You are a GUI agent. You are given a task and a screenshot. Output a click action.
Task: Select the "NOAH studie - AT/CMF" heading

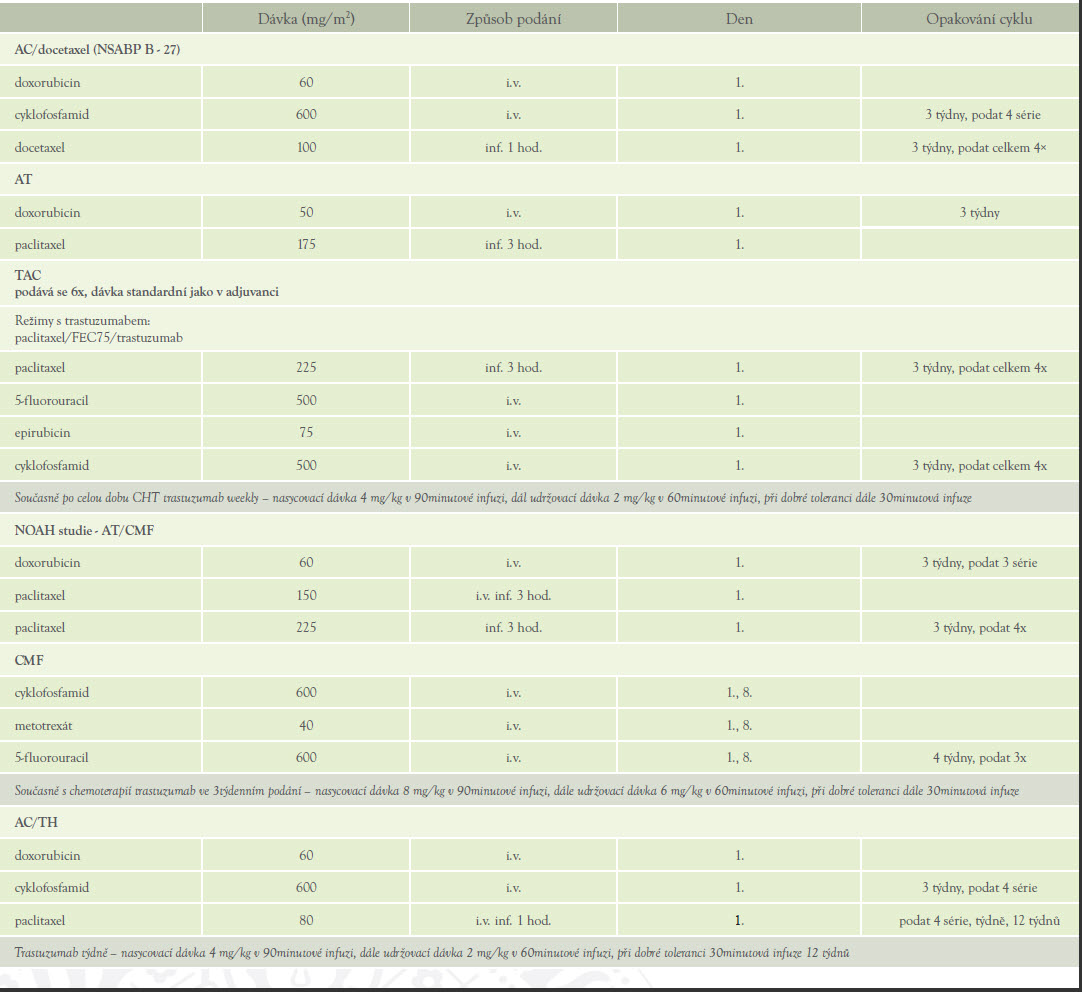(x=83, y=530)
